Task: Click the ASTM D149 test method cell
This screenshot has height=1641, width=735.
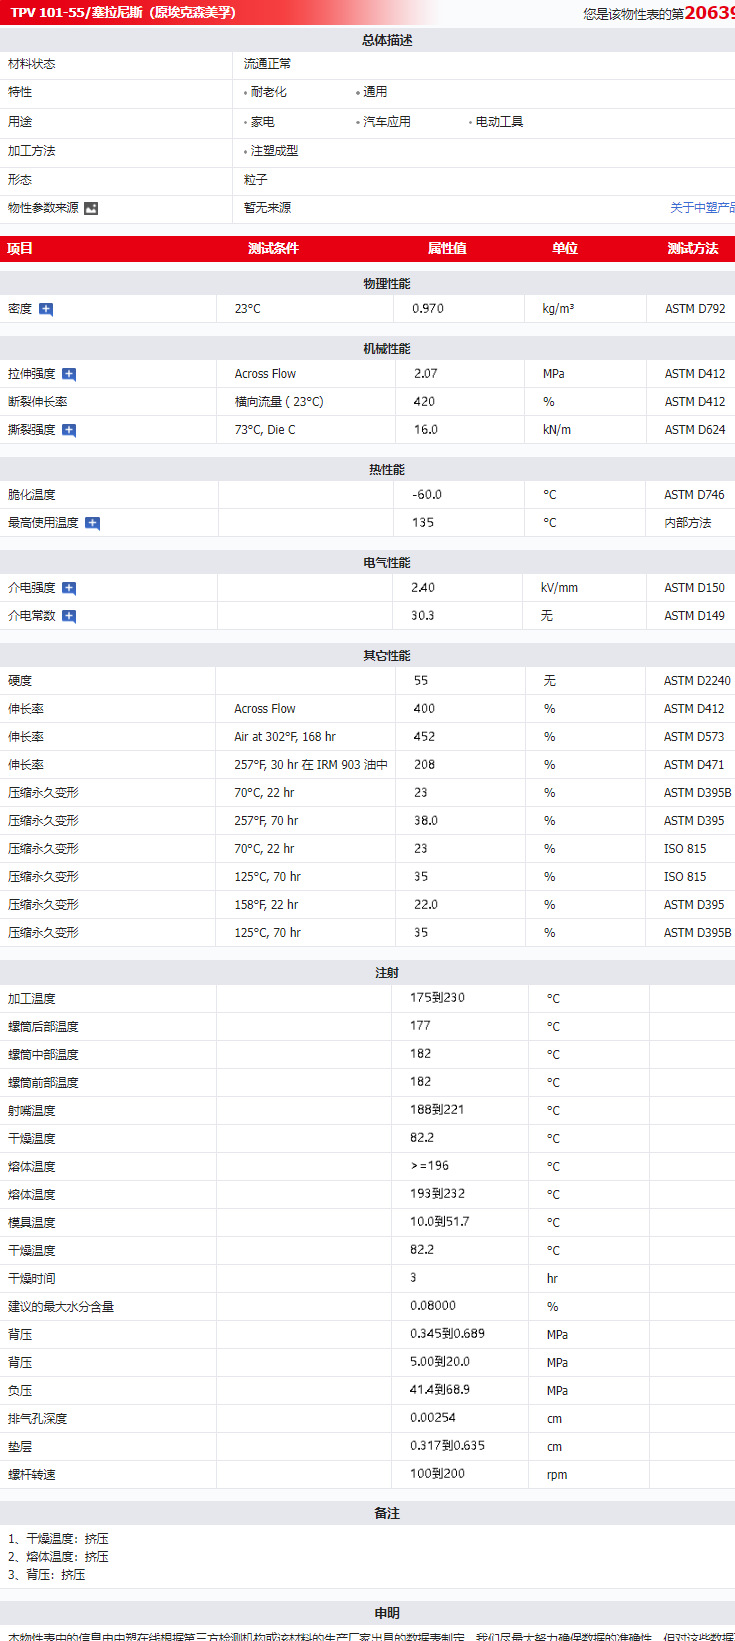Action: 694,616
